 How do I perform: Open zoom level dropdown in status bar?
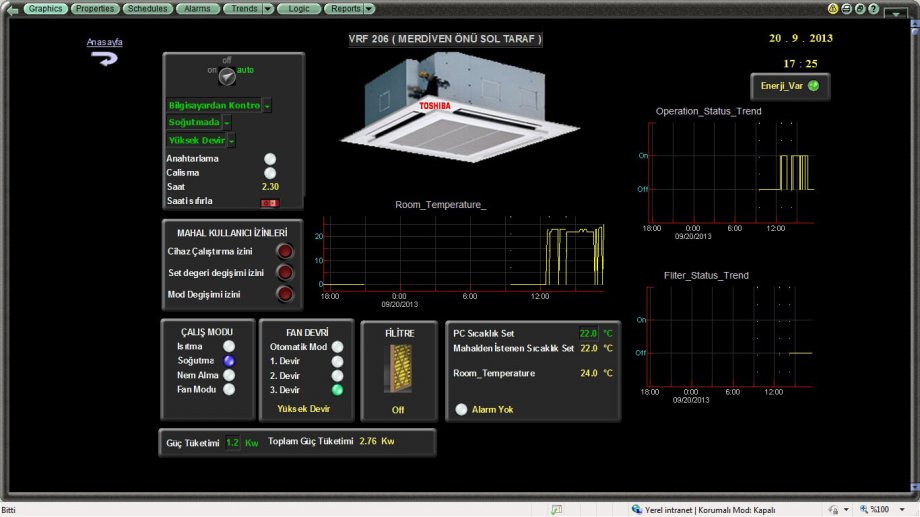click(x=902, y=509)
